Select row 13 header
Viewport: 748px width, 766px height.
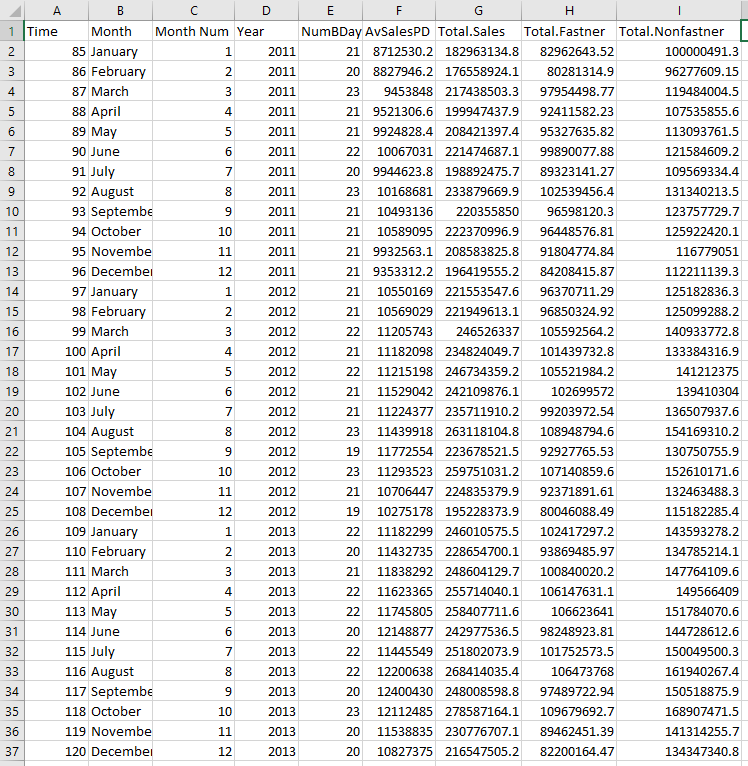12,271
